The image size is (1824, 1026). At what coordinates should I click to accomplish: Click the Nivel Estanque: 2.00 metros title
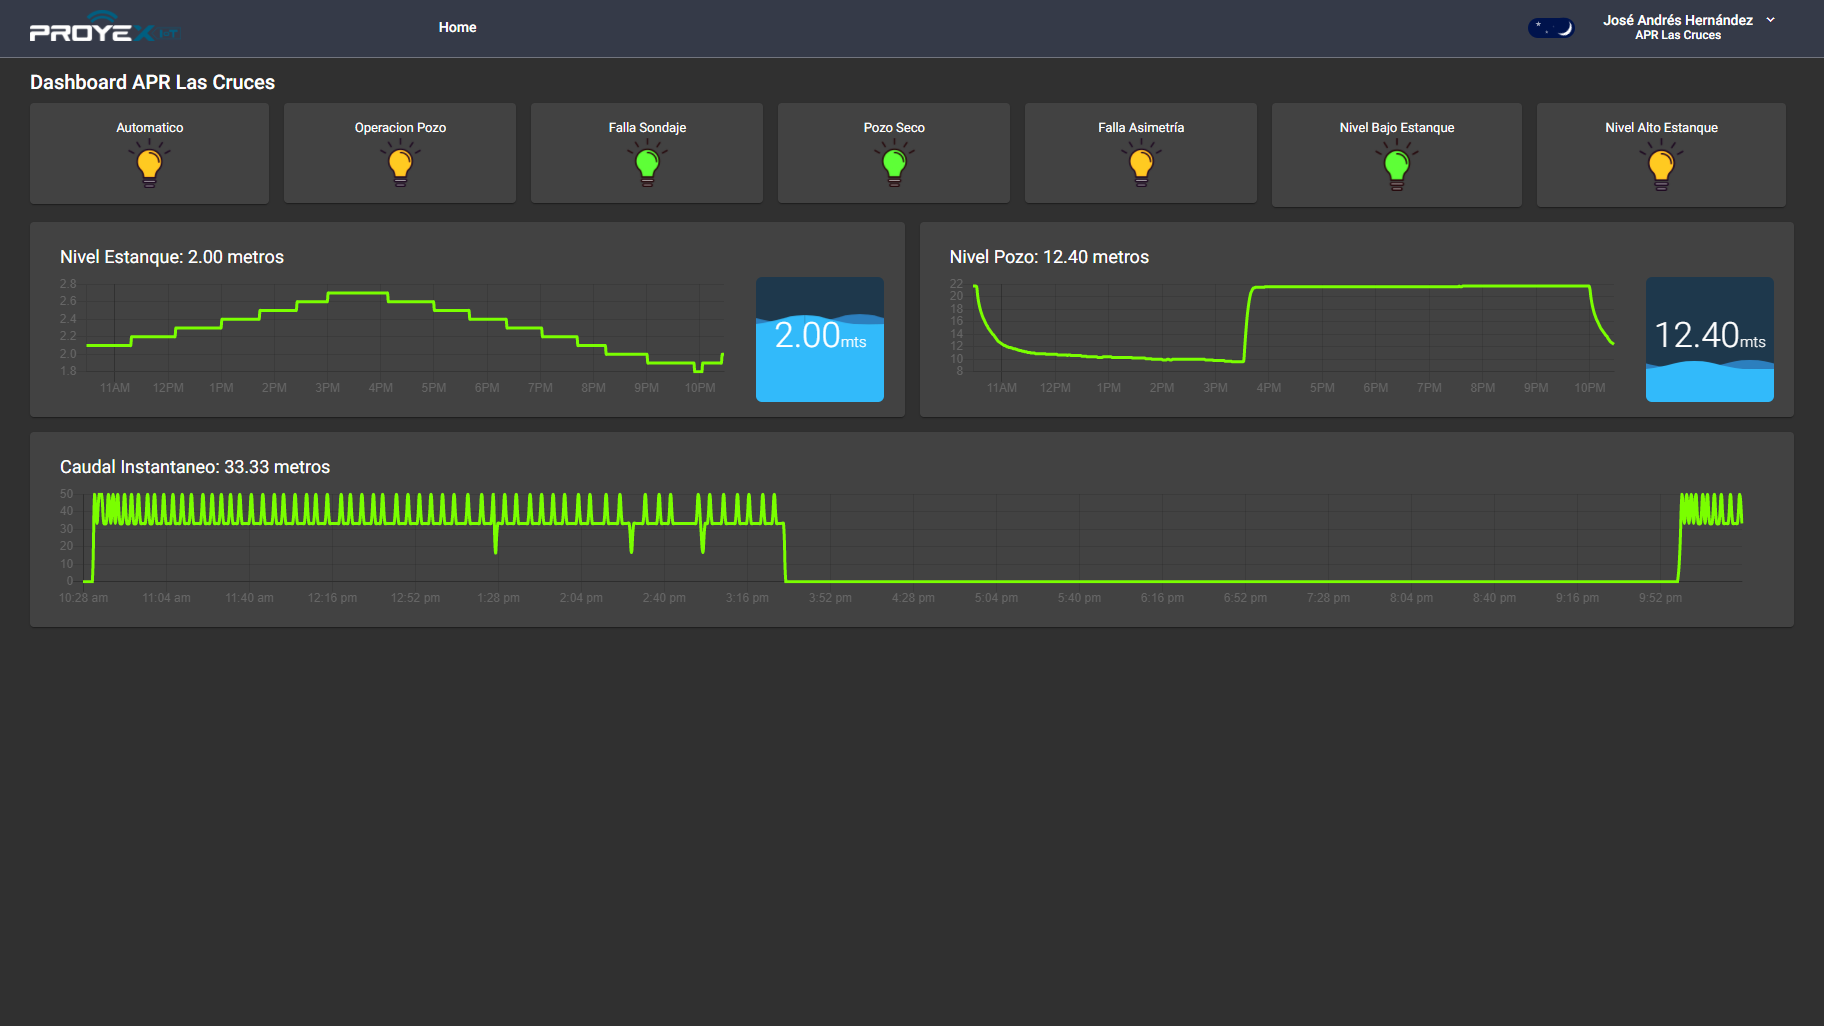(x=172, y=257)
